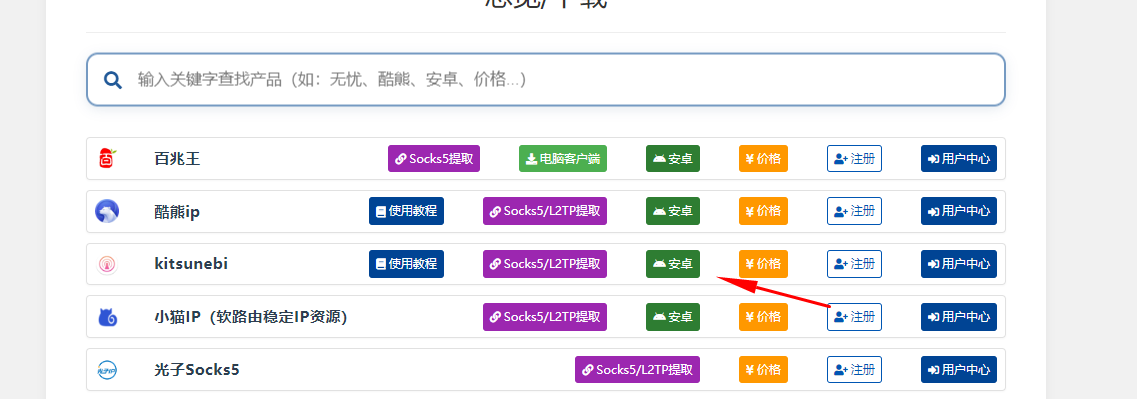1137x399 pixels.
Task: Select the 光子Socks5 product name
Action: tap(197, 370)
